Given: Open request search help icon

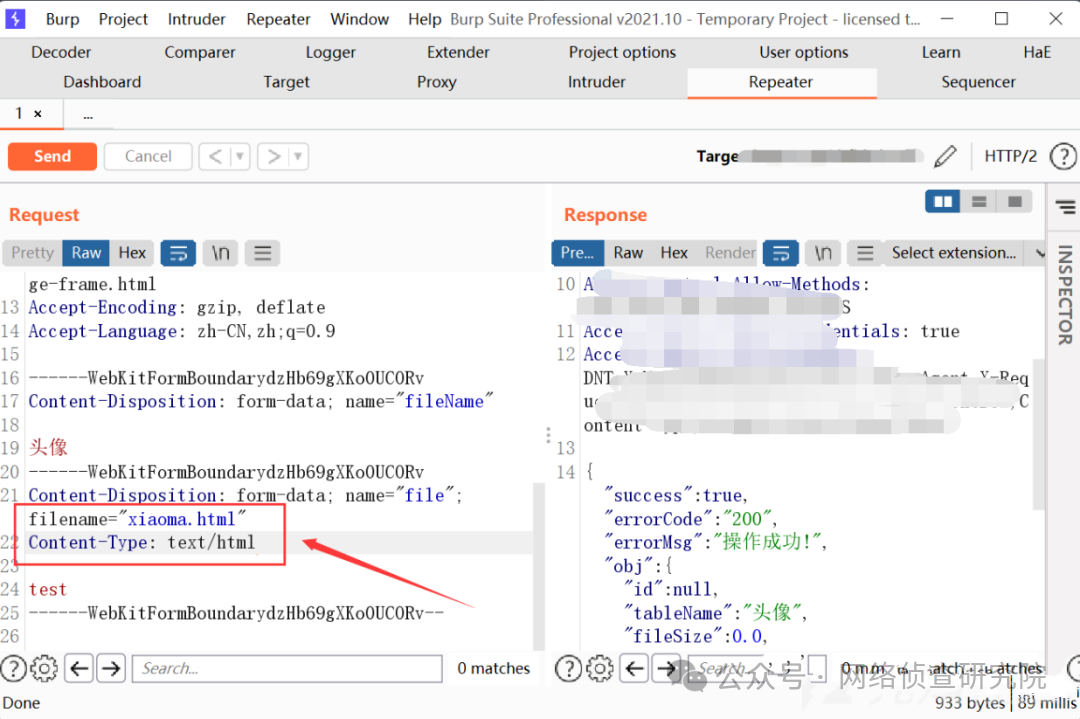Looking at the screenshot, I should click(x=14, y=668).
